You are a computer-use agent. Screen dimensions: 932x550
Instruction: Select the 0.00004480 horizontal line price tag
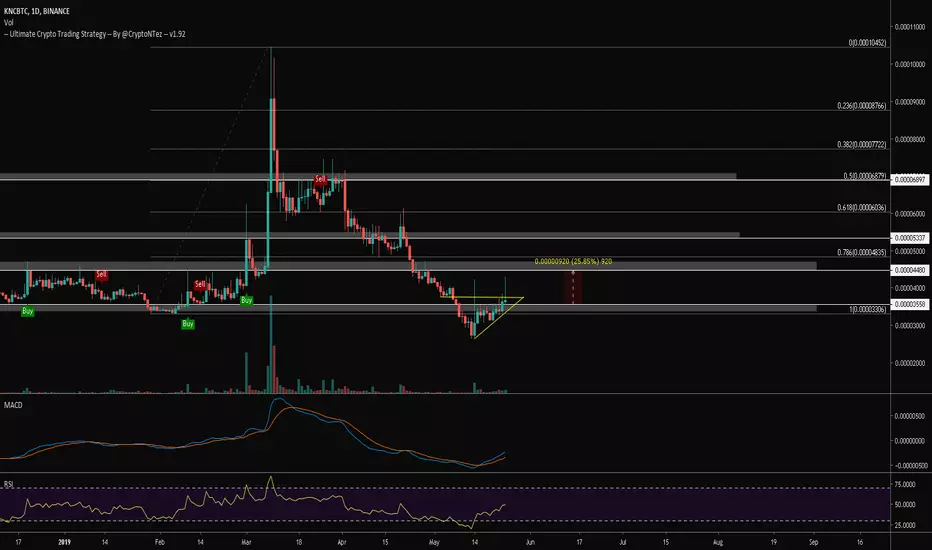click(x=910, y=270)
